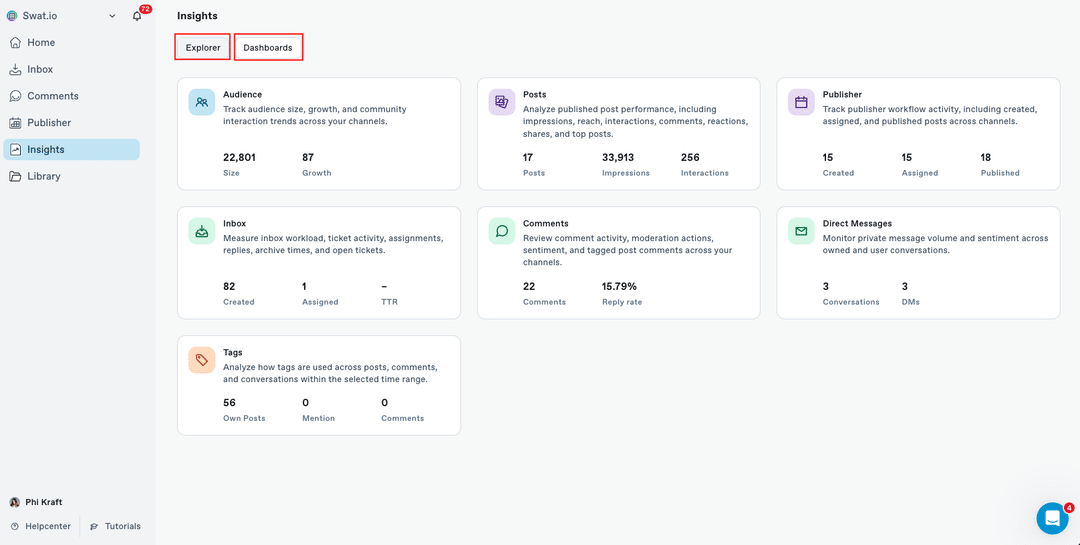The height and width of the screenshot is (545, 1080).
Task: Open the Tutorials link
Action: click(123, 526)
